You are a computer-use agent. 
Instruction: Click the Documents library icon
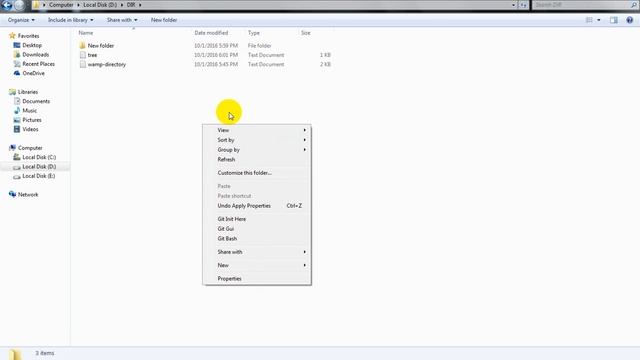pyautogui.click(x=17, y=101)
